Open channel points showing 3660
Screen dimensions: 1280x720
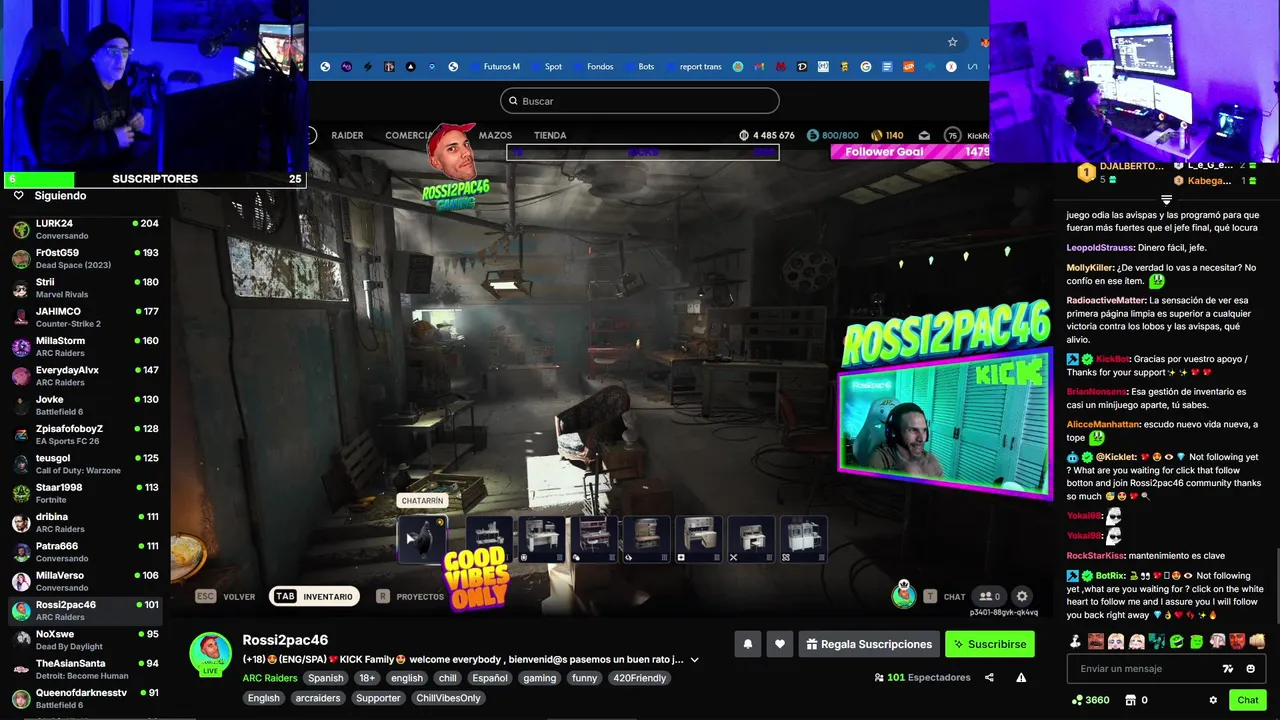click(x=1090, y=700)
